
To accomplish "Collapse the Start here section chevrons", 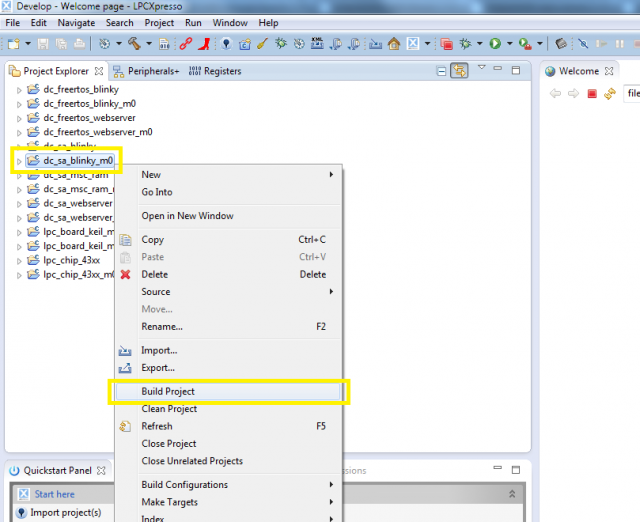I will click(512, 494).
